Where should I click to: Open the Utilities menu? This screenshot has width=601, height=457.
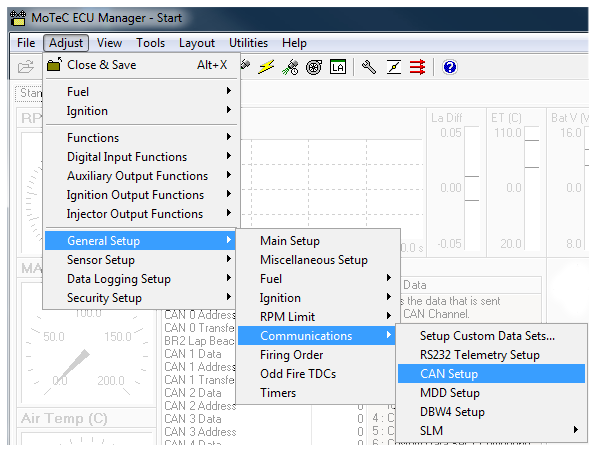coord(248,43)
